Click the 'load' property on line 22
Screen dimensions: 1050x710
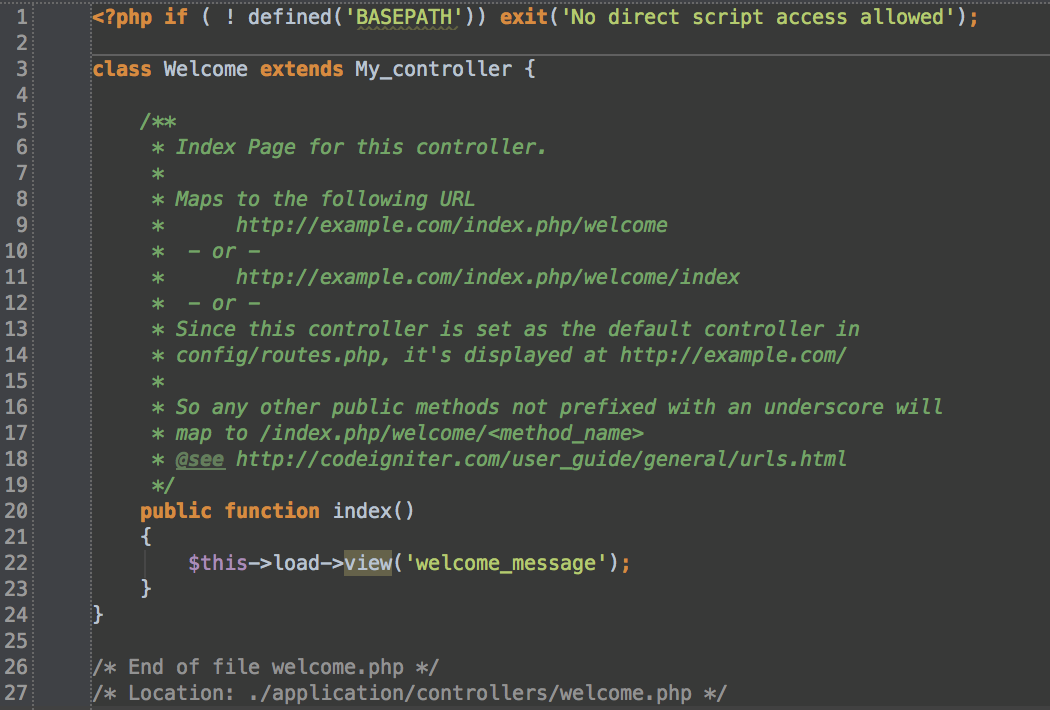point(296,563)
